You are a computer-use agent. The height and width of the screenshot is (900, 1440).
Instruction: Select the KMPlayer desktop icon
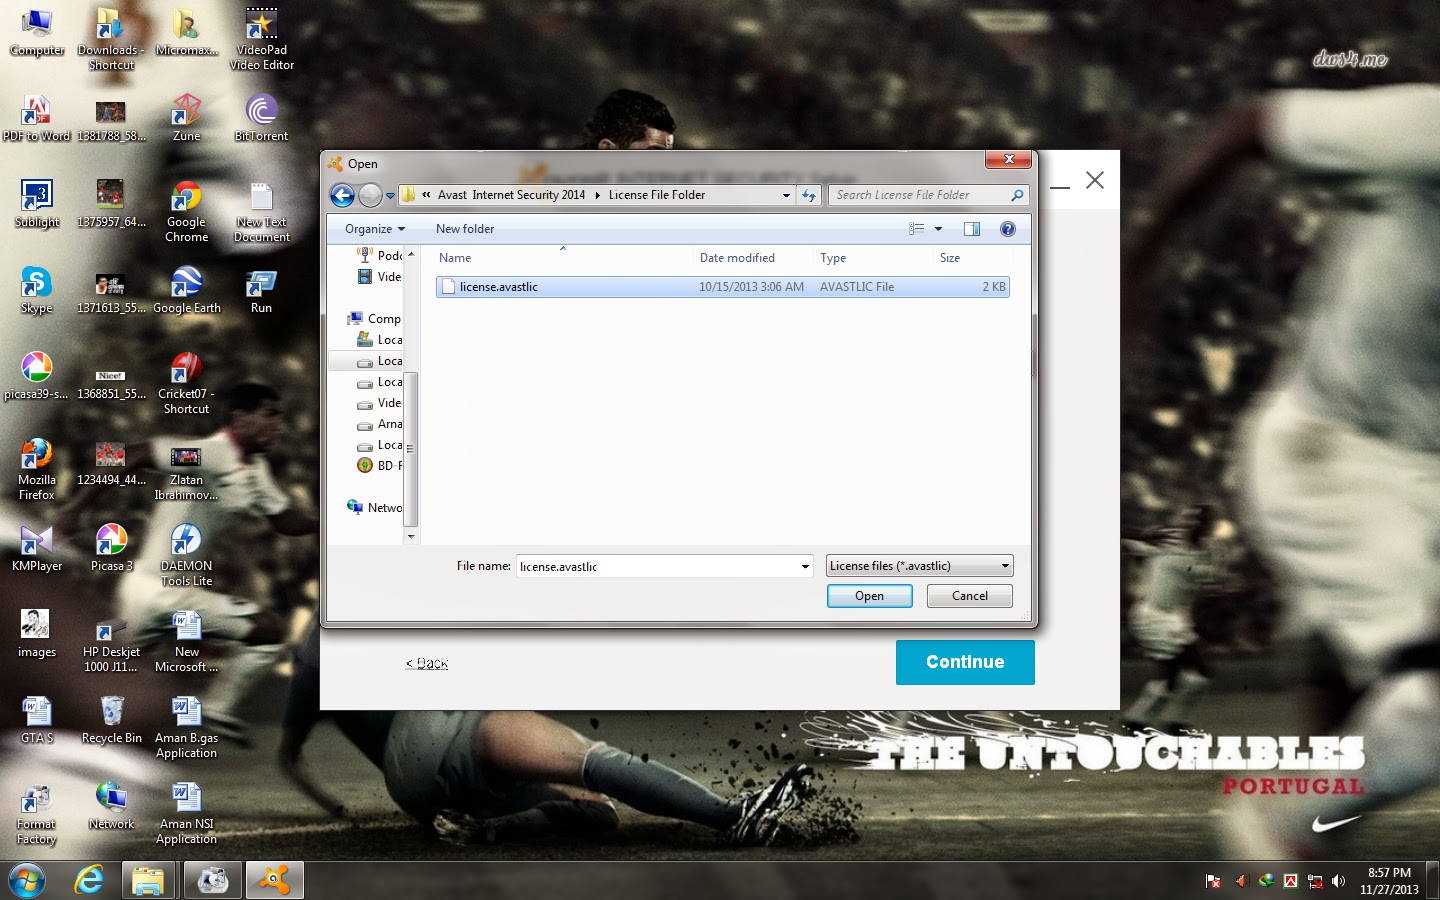(36, 548)
